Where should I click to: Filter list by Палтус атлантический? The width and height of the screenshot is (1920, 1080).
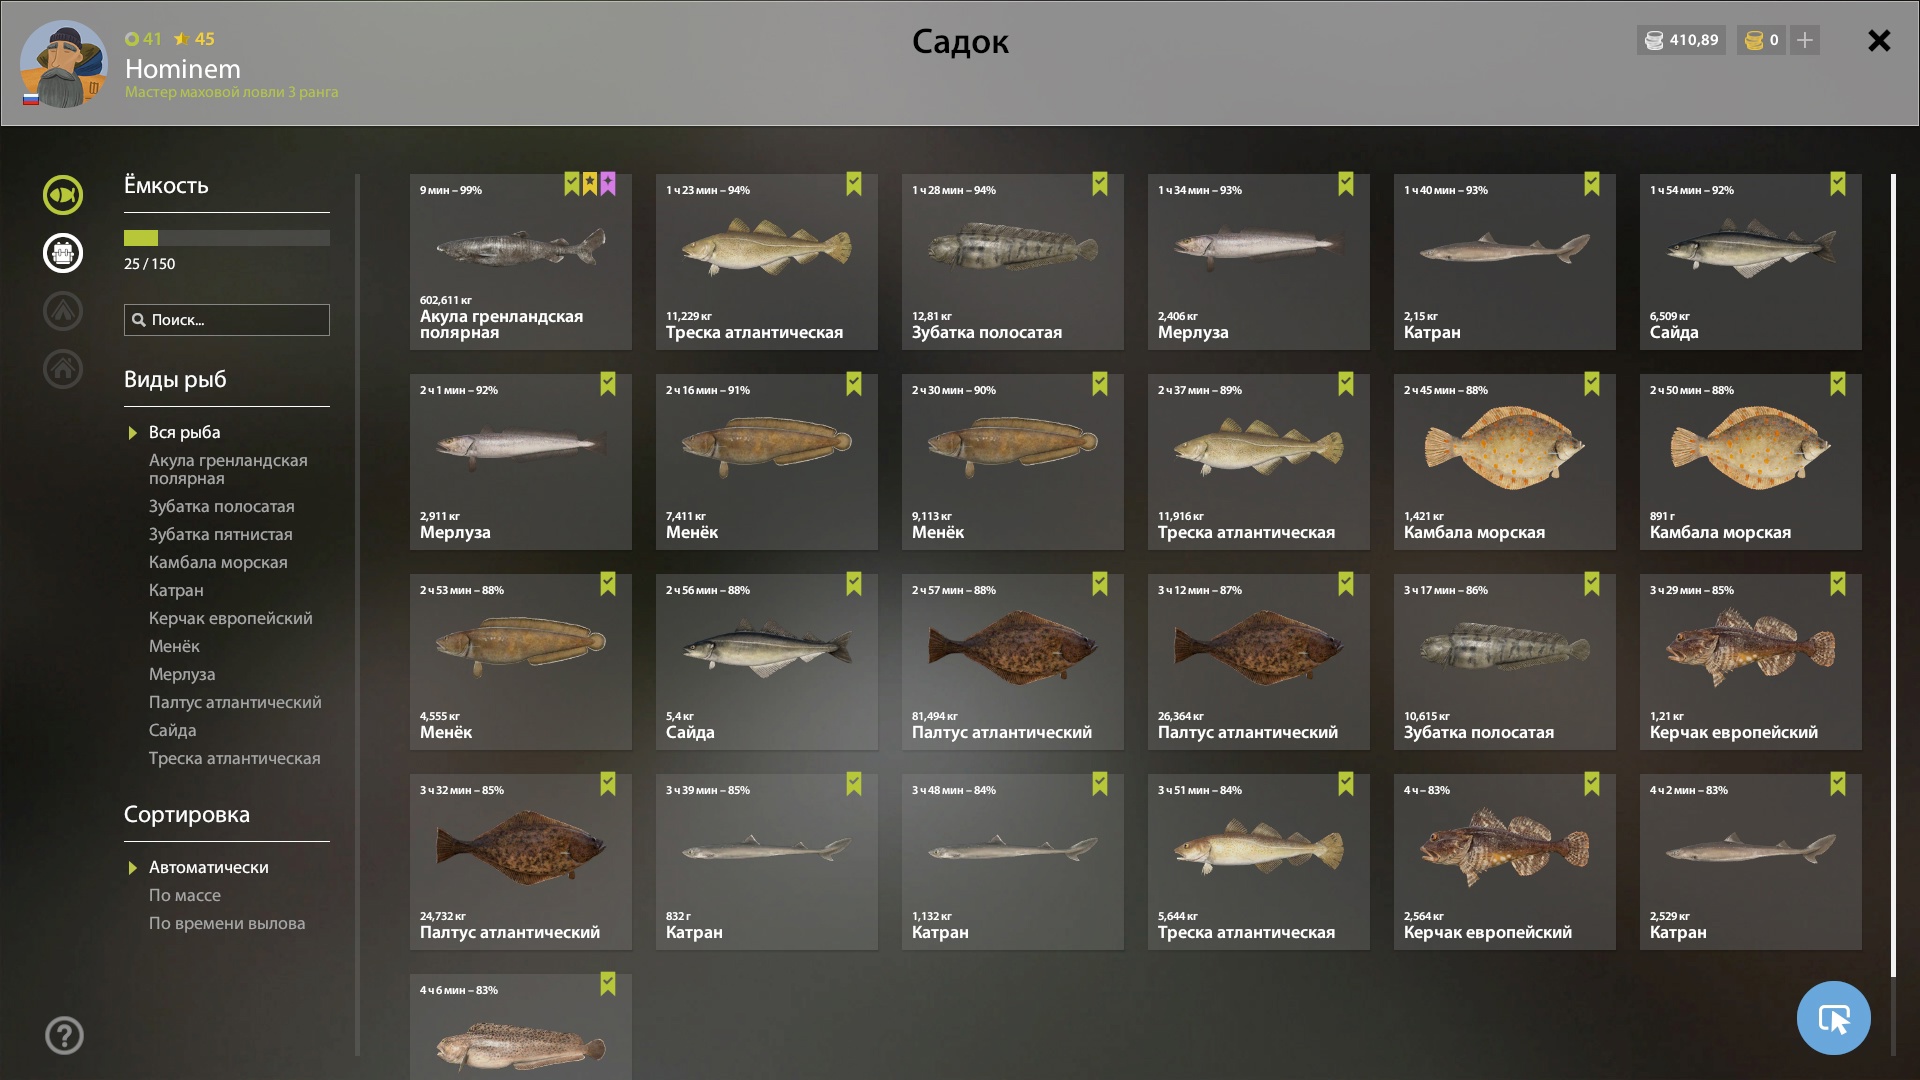[235, 702]
